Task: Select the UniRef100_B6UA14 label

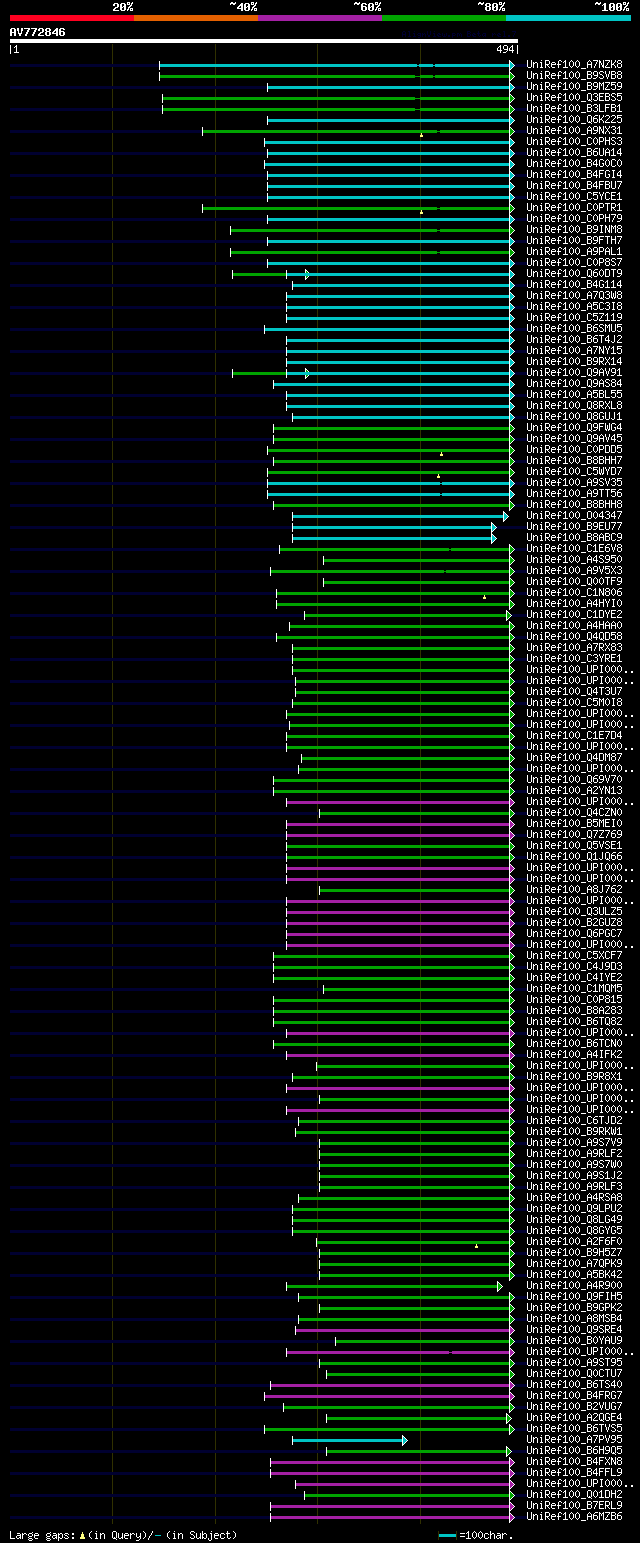Action: pyautogui.click(x=575, y=152)
